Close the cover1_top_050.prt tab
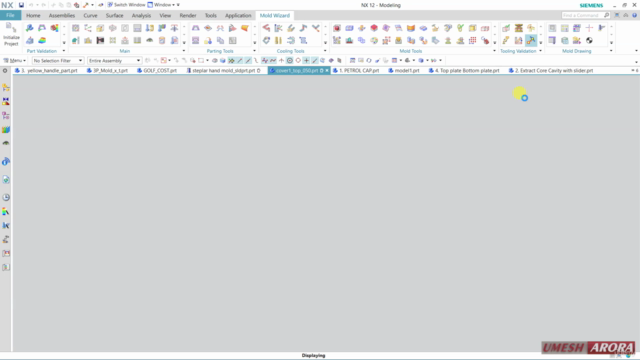The image size is (640, 360). pyautogui.click(x=327, y=71)
